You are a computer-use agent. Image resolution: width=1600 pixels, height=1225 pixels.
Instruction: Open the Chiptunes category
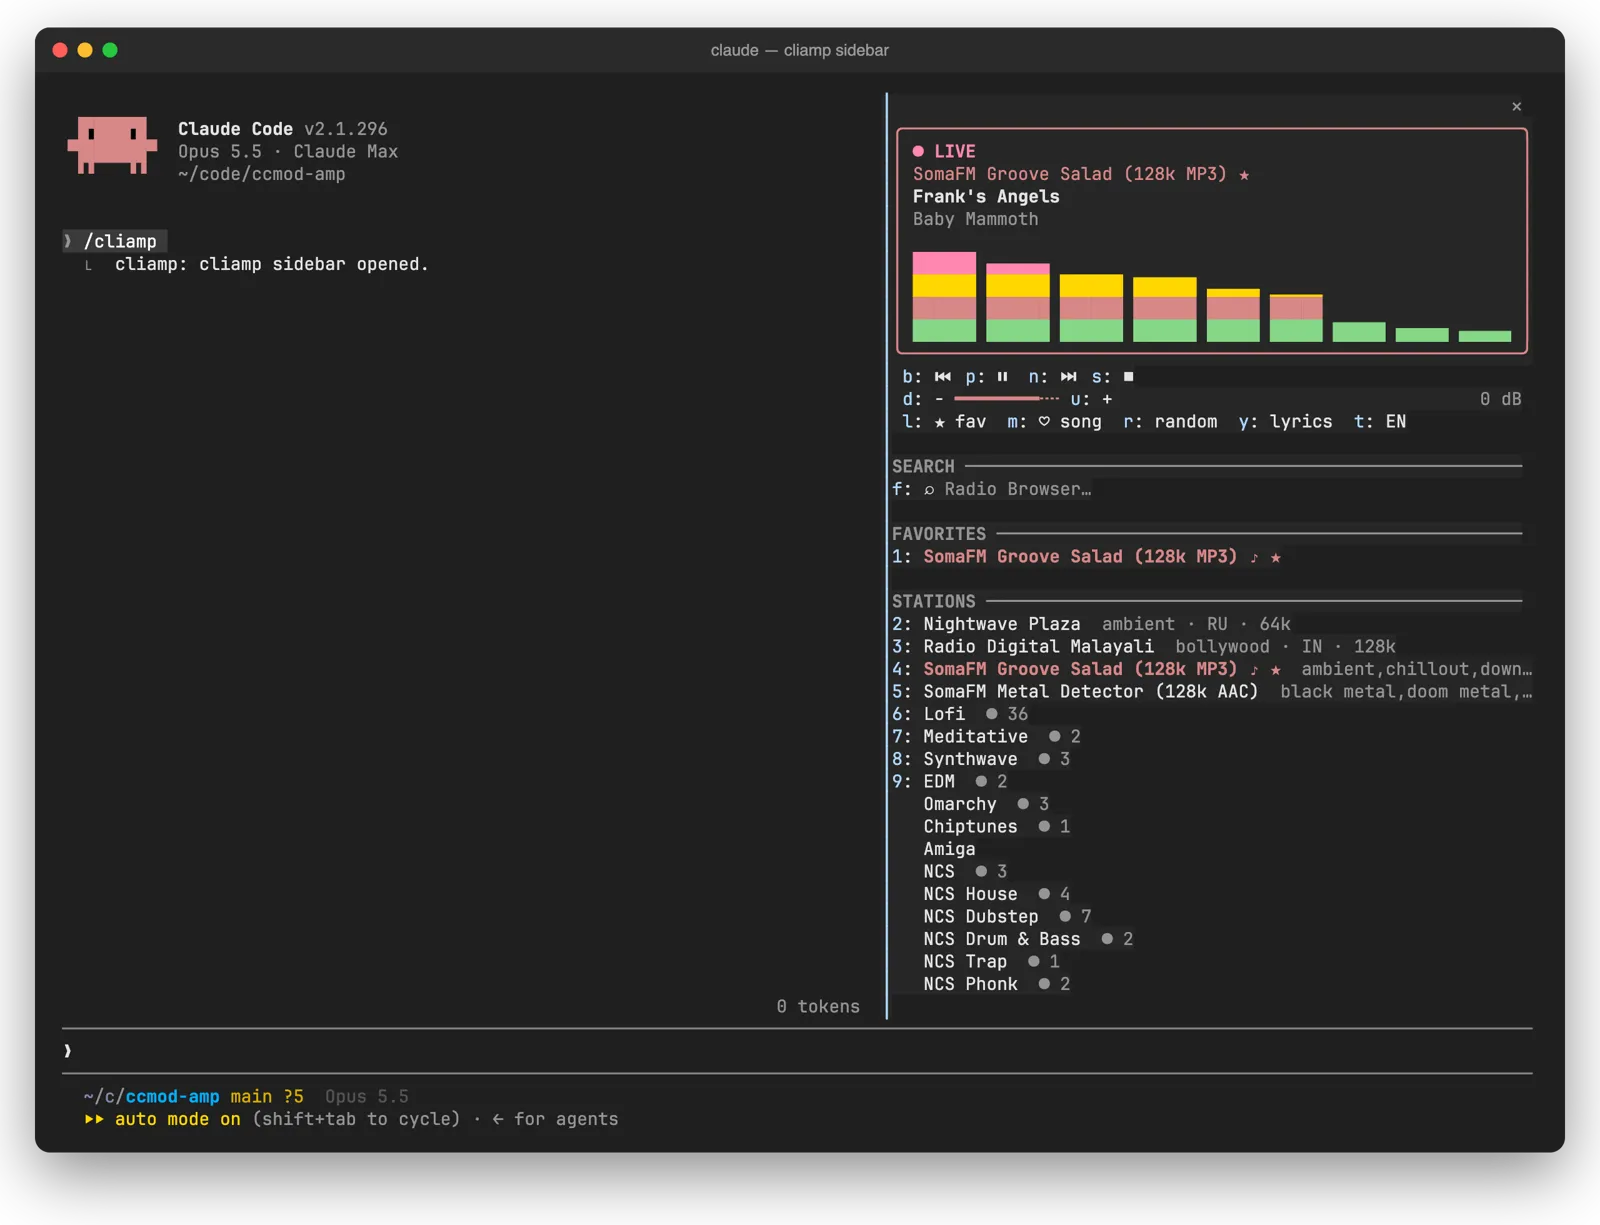pos(997,827)
